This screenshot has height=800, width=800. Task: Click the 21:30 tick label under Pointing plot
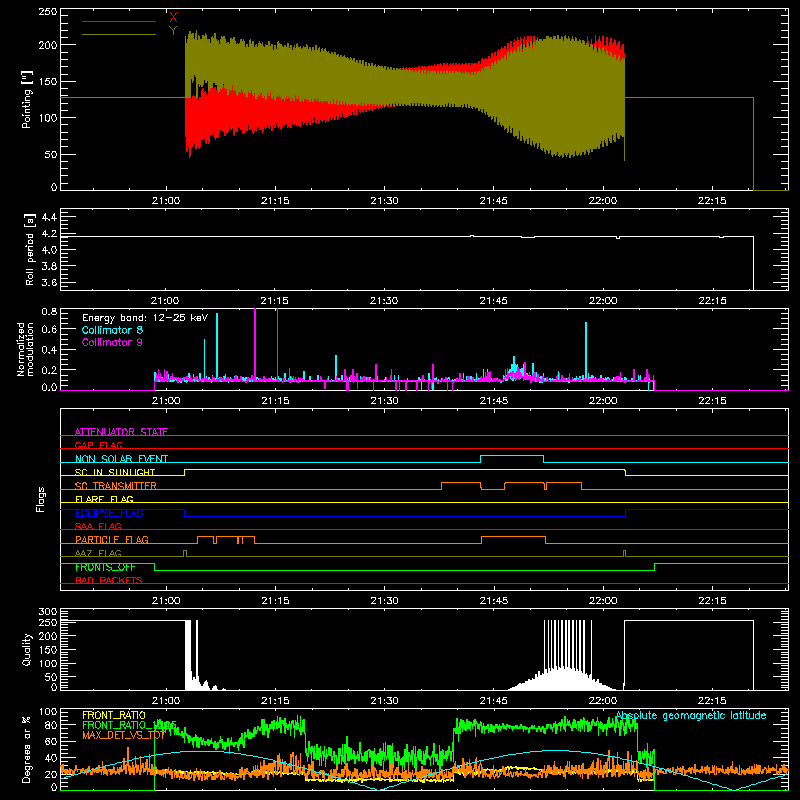click(384, 201)
